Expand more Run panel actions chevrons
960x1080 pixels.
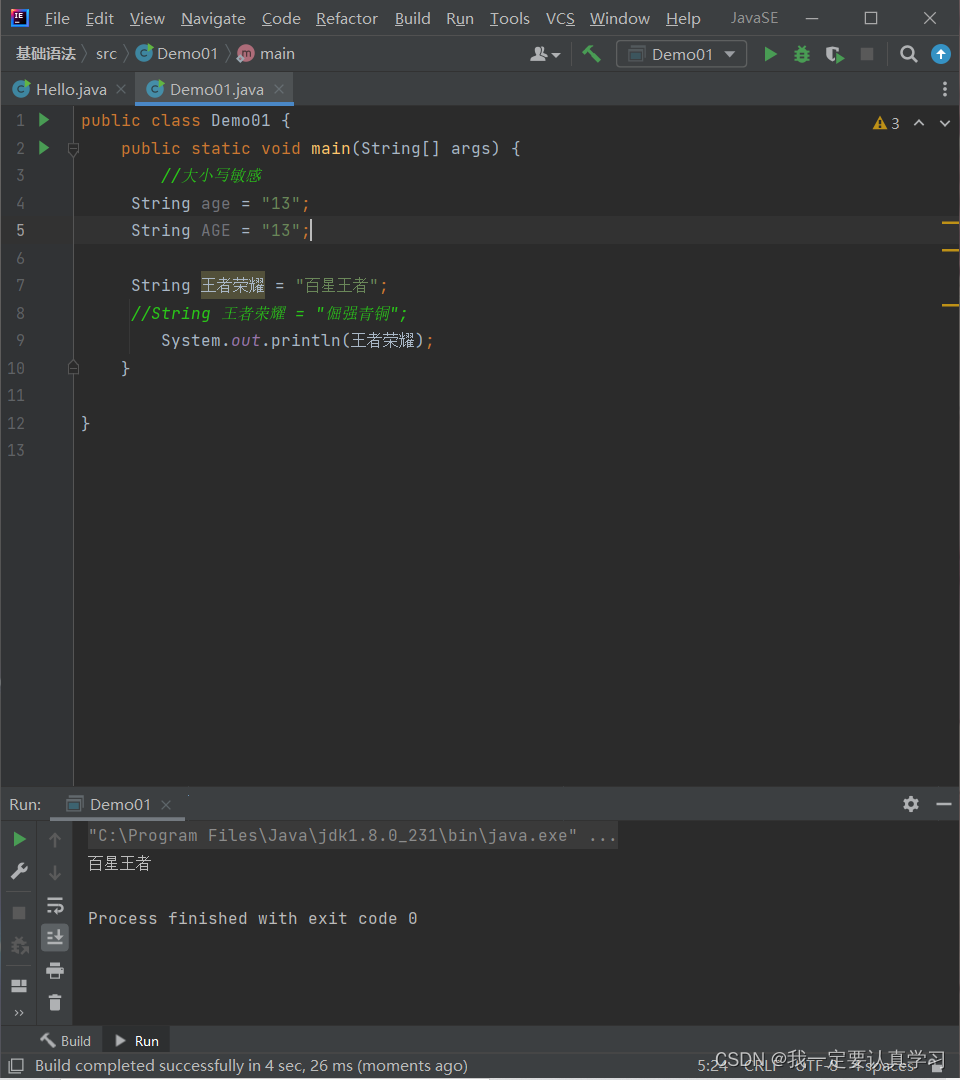pos(19,1012)
